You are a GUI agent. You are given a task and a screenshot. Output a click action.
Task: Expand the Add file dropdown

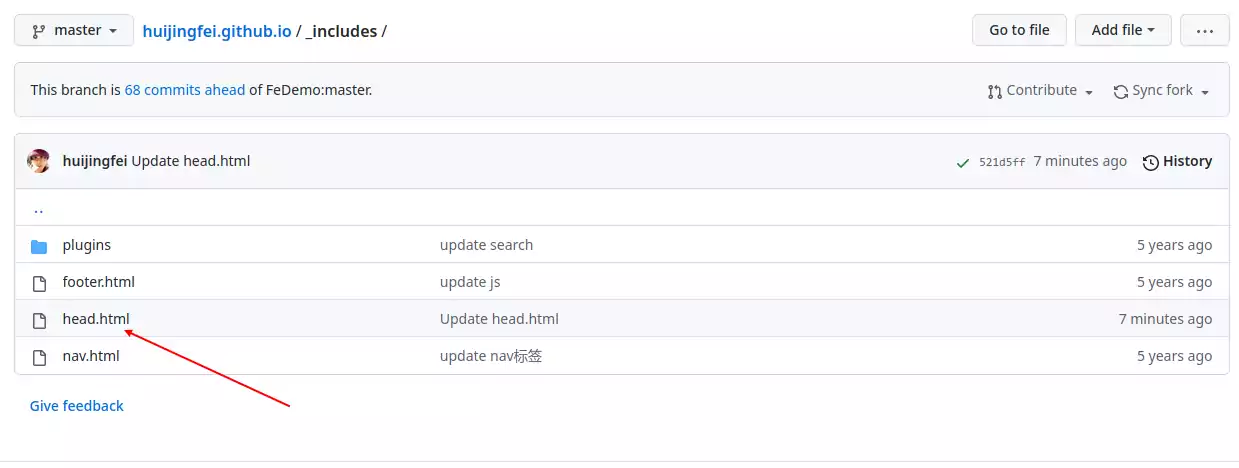[1123, 30]
